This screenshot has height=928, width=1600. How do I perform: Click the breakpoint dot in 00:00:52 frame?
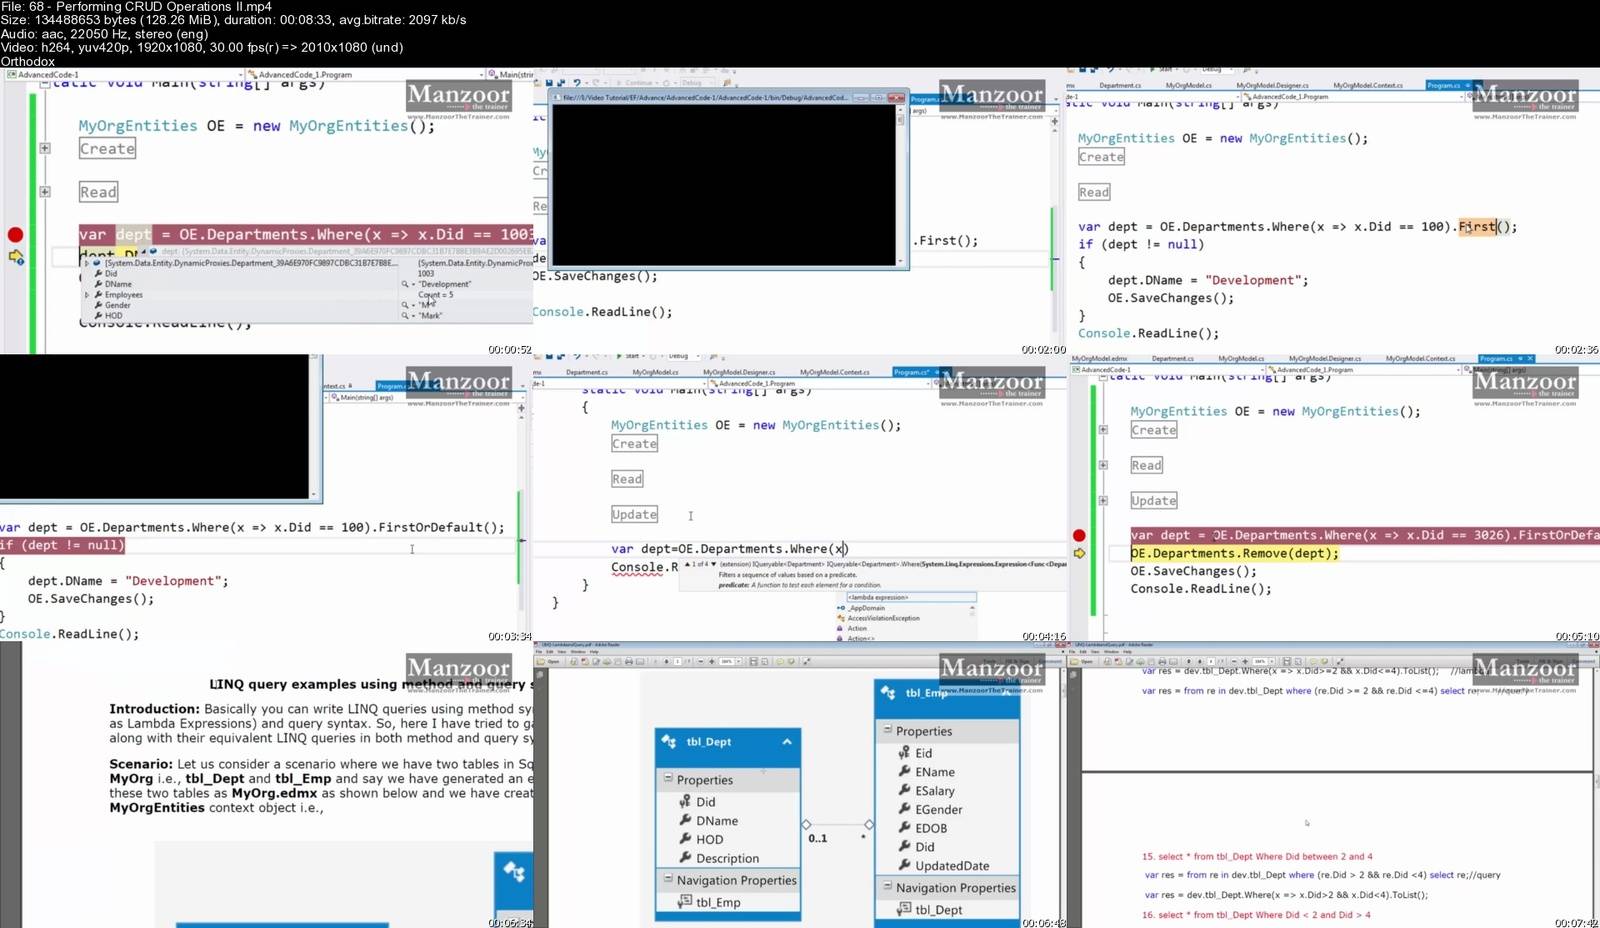coord(15,235)
